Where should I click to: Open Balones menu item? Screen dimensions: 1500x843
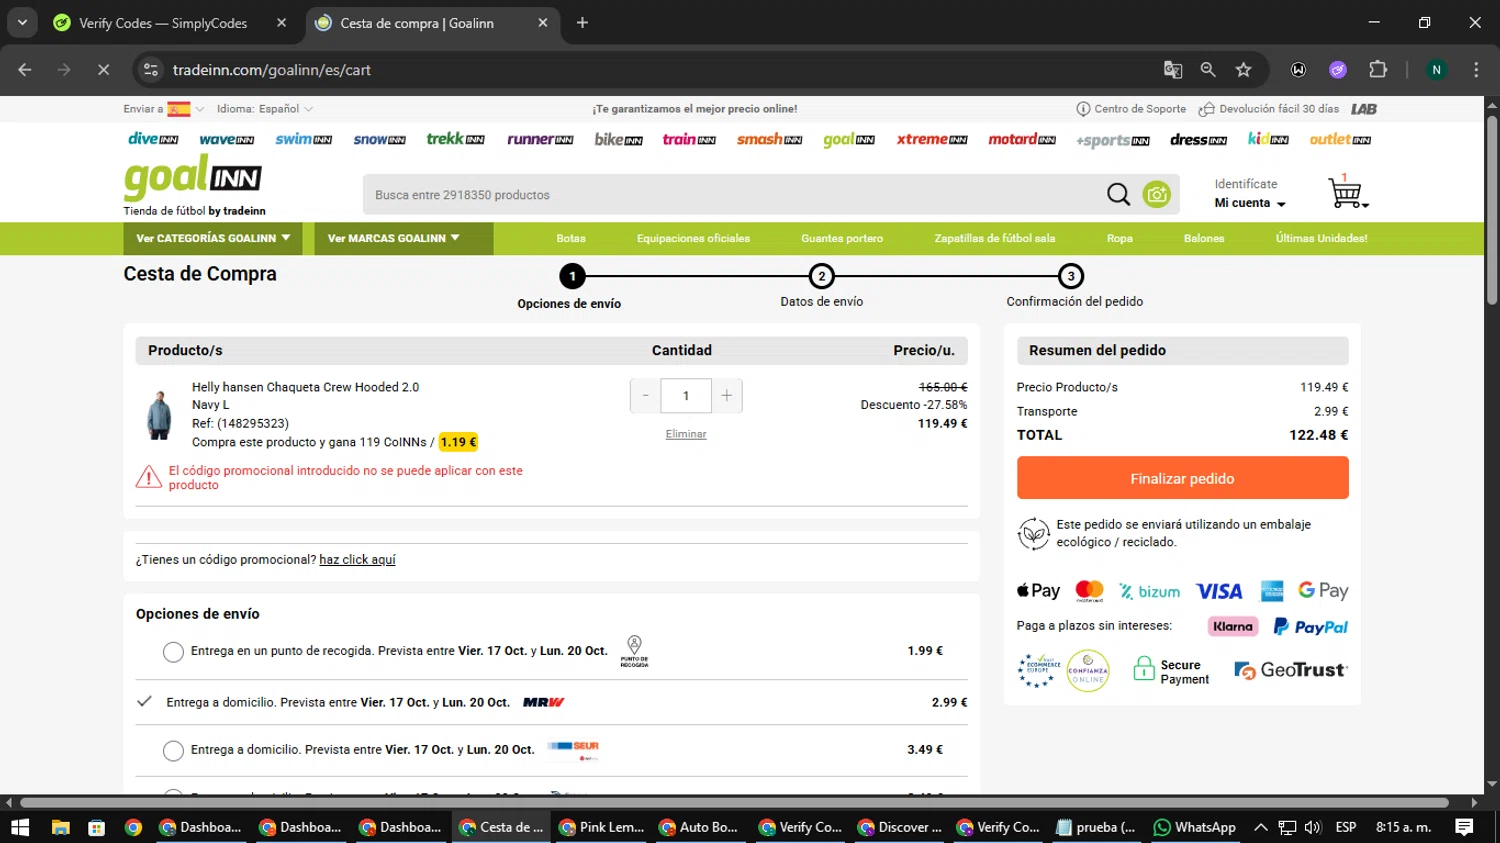1204,238
